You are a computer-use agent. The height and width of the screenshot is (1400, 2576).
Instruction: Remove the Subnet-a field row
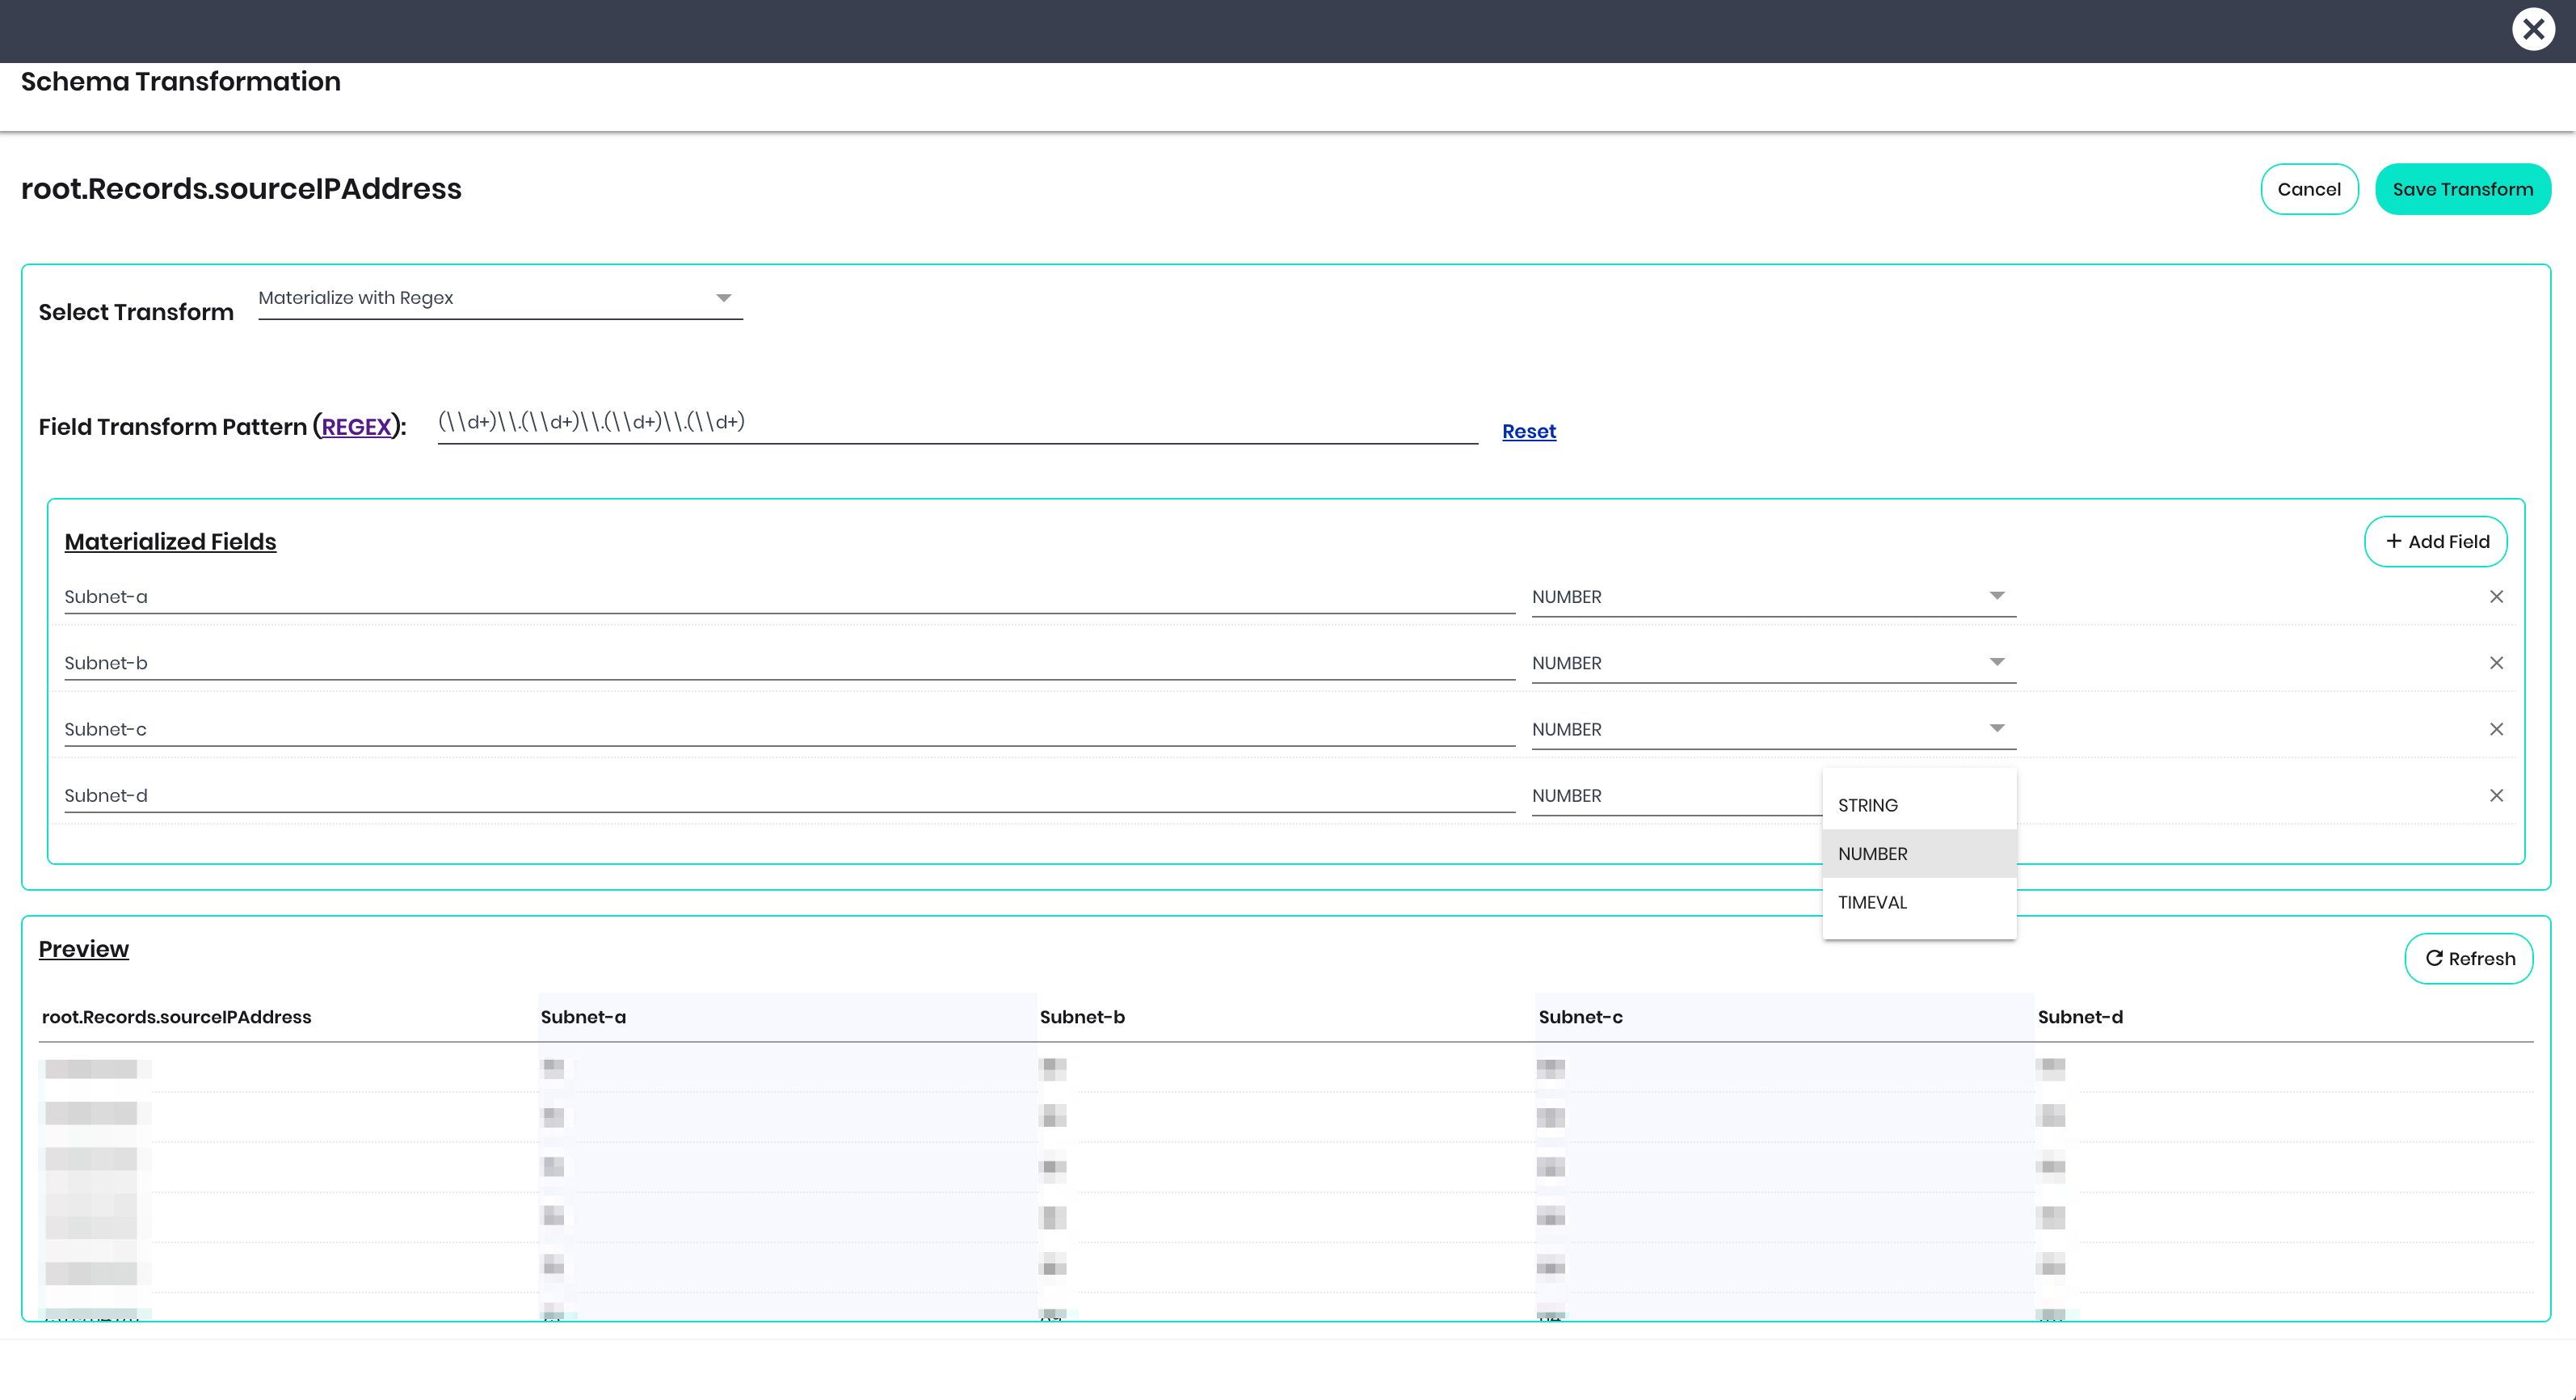point(2496,597)
